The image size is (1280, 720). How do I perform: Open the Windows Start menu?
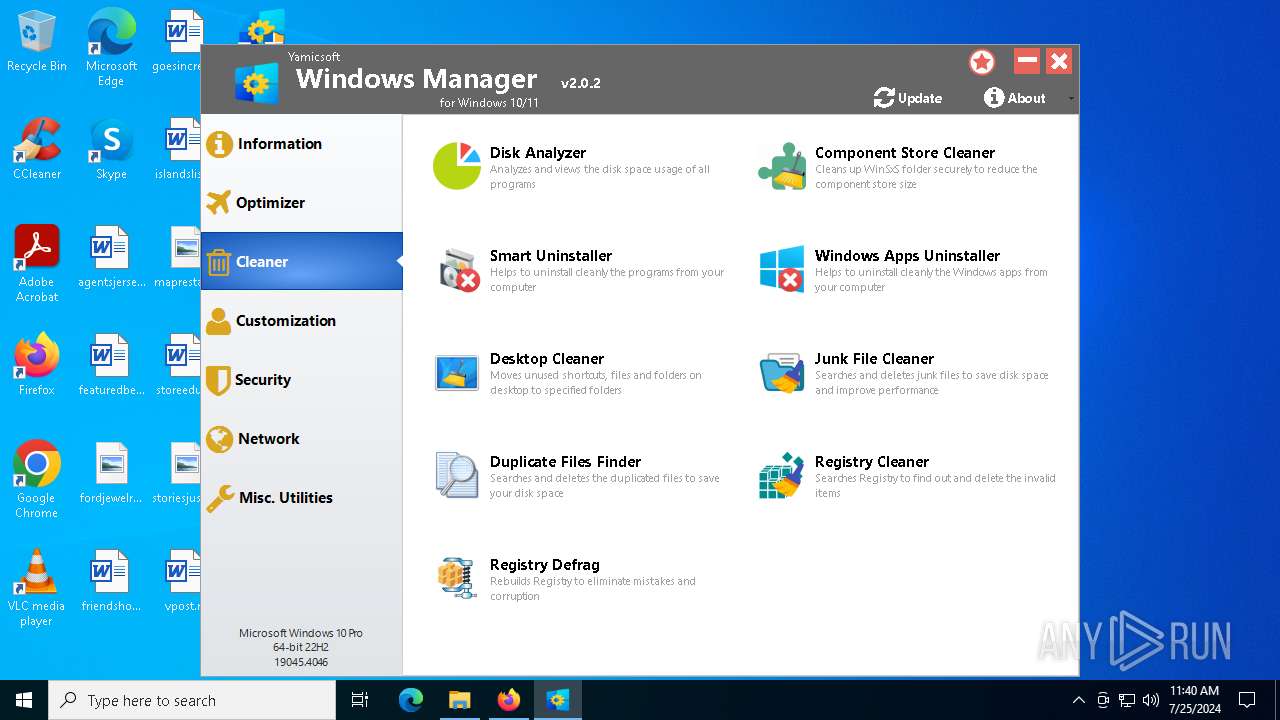24,700
